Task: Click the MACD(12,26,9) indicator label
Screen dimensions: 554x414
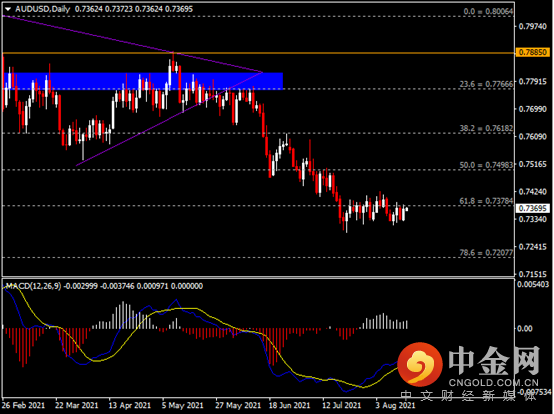Action: click(x=34, y=286)
